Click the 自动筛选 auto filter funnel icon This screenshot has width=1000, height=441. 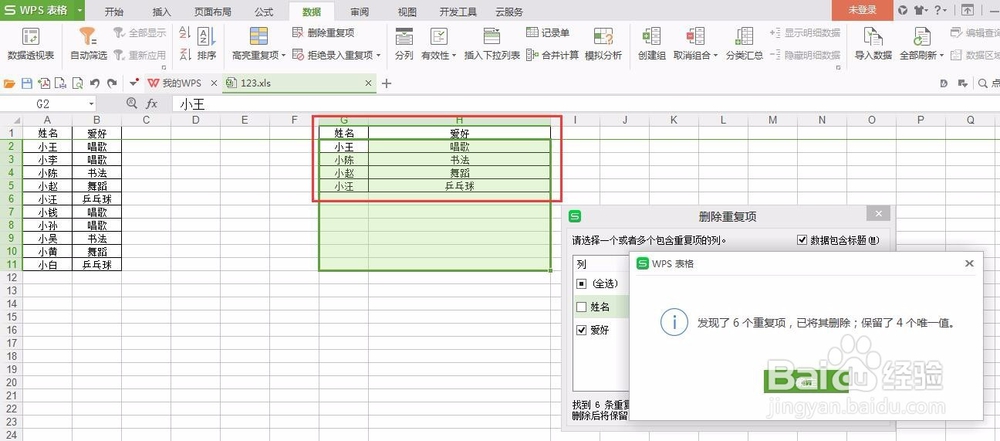tap(88, 36)
